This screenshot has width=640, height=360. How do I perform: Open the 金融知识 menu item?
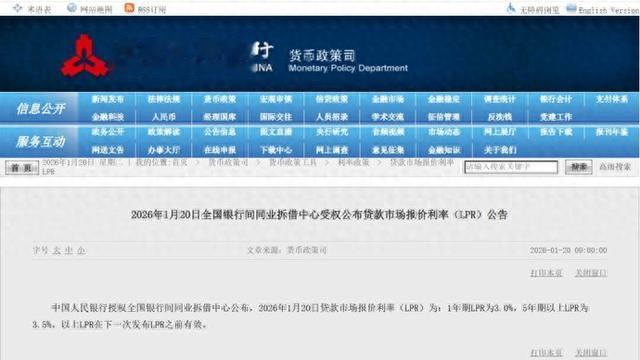[444, 150]
